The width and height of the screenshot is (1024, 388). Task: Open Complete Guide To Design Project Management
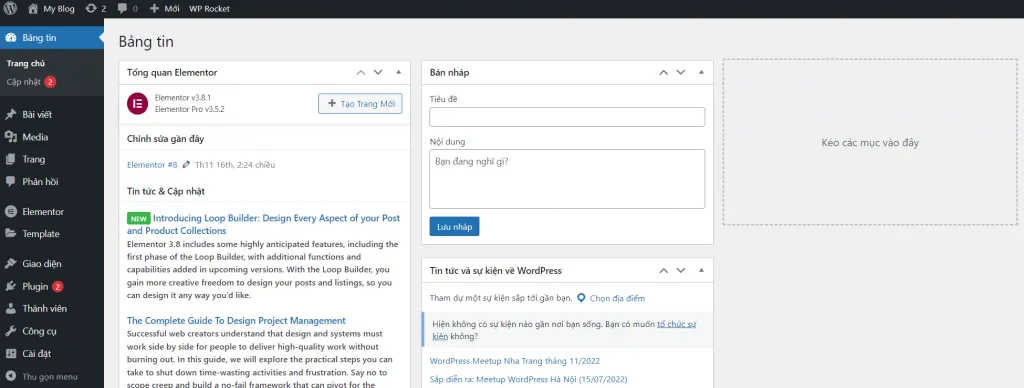[236, 321]
